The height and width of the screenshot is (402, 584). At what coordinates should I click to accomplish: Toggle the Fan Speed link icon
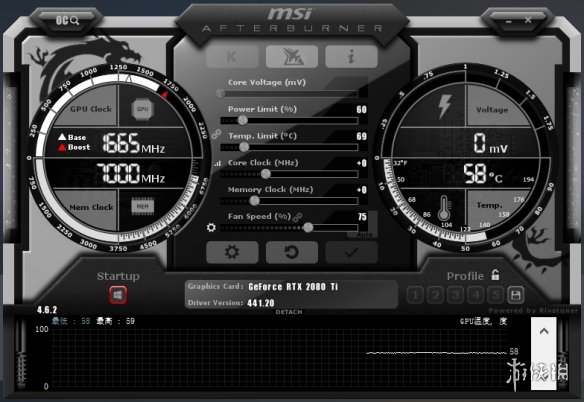click(x=298, y=217)
